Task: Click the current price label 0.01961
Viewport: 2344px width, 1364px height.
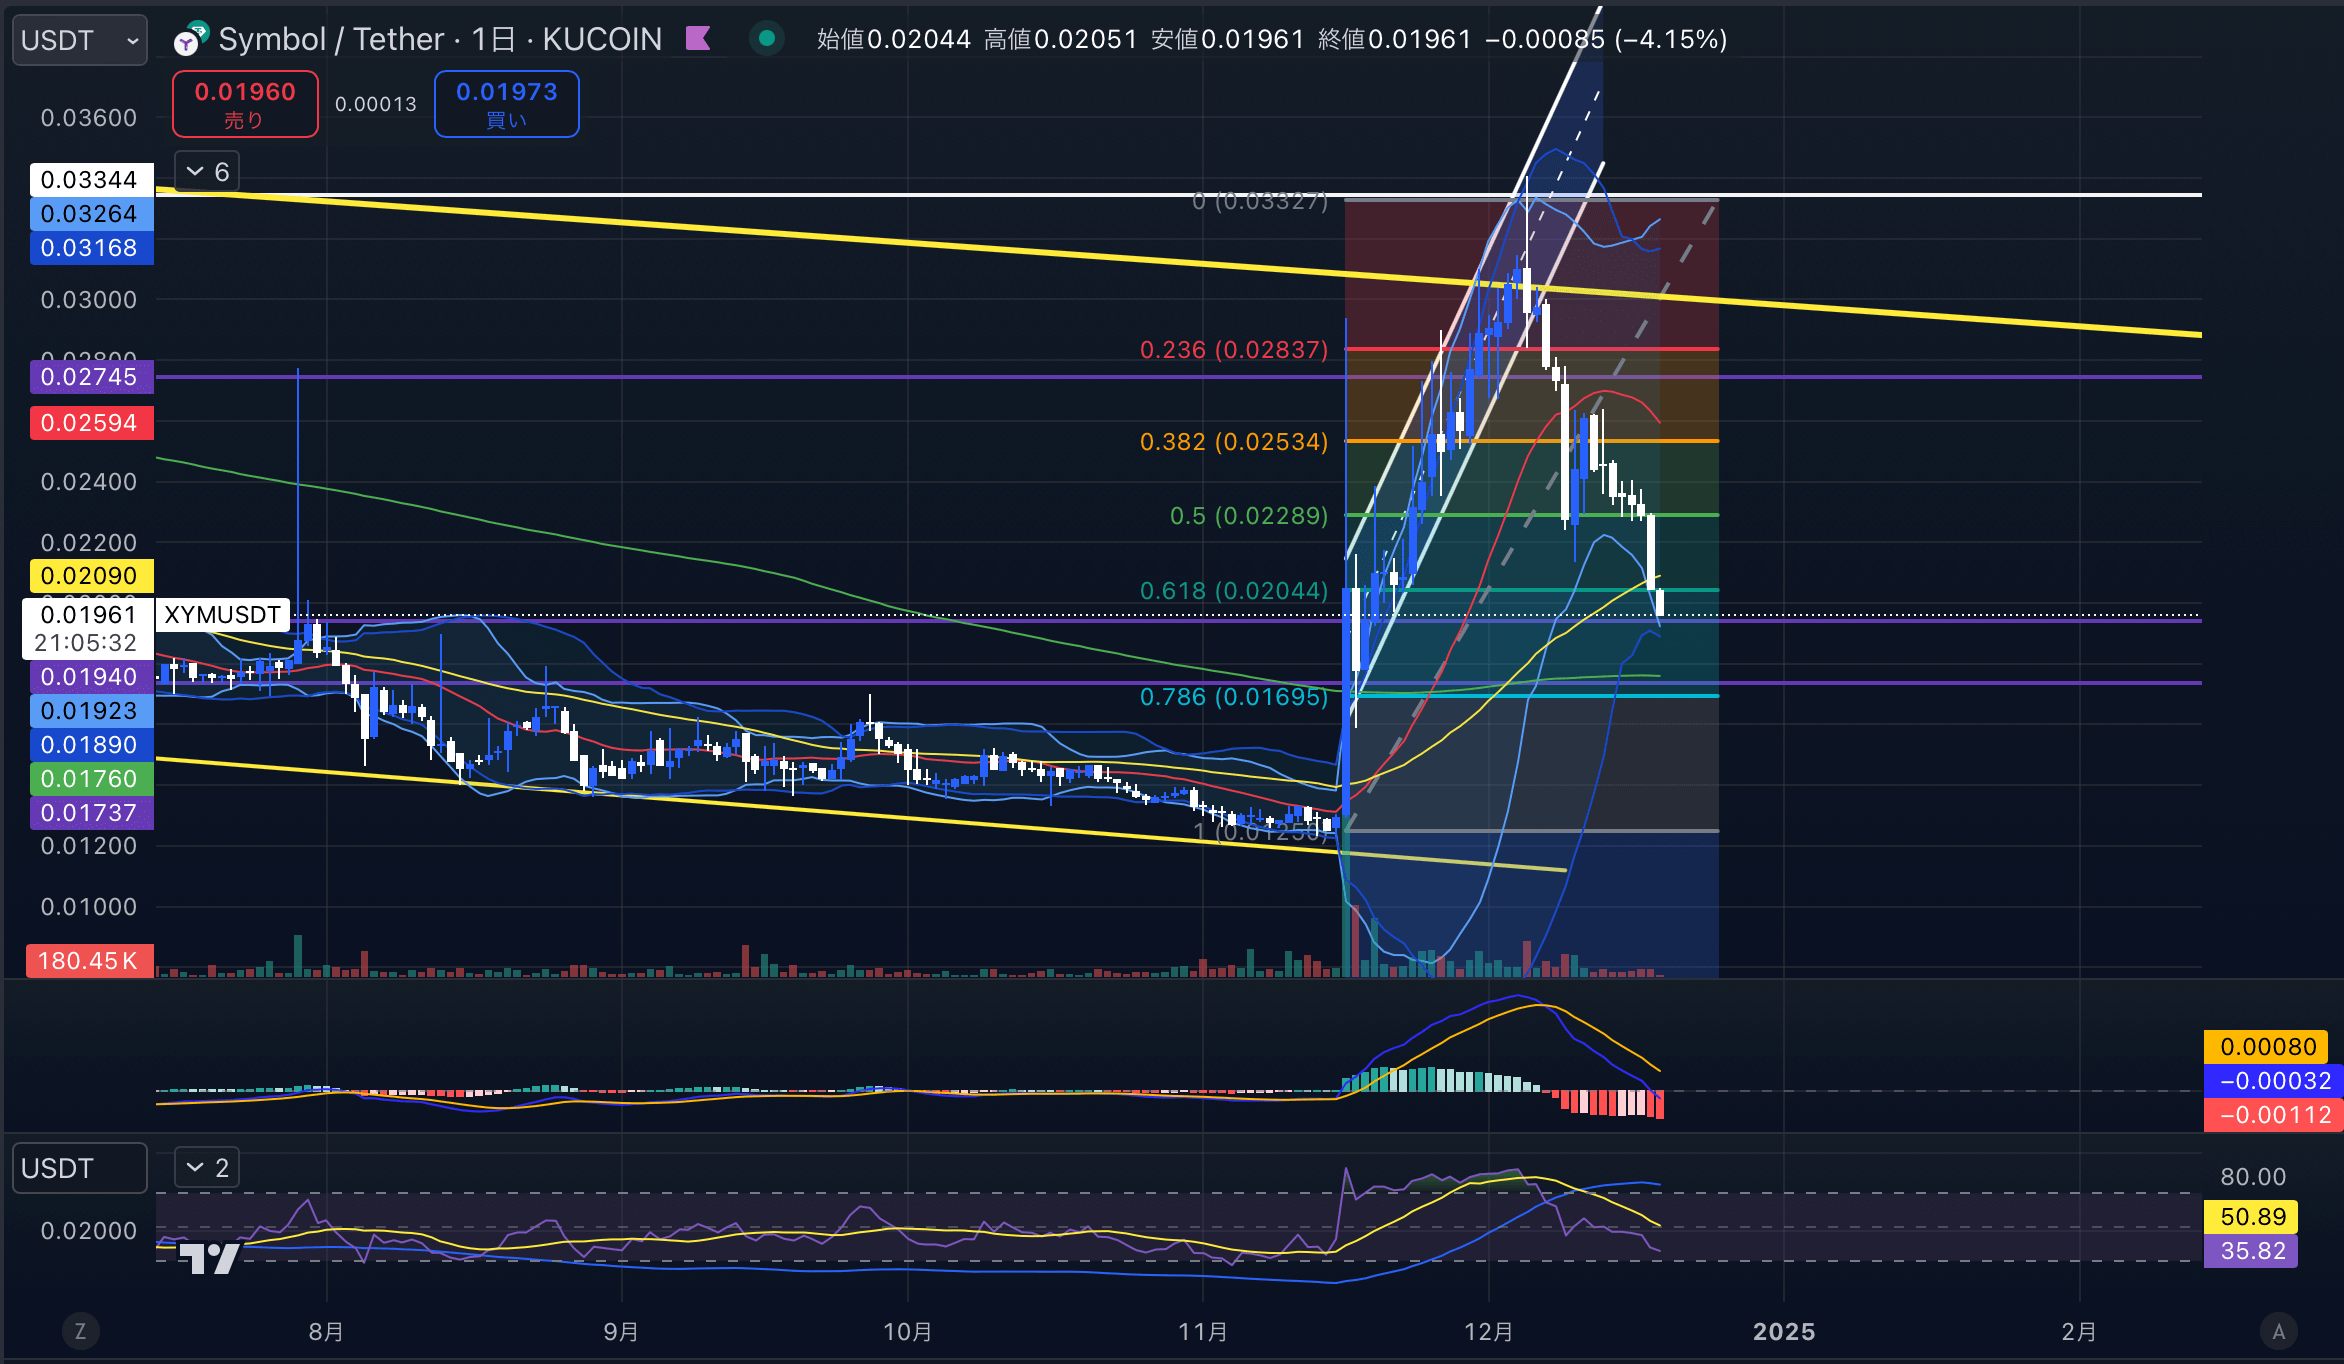Action: pos(88,629)
